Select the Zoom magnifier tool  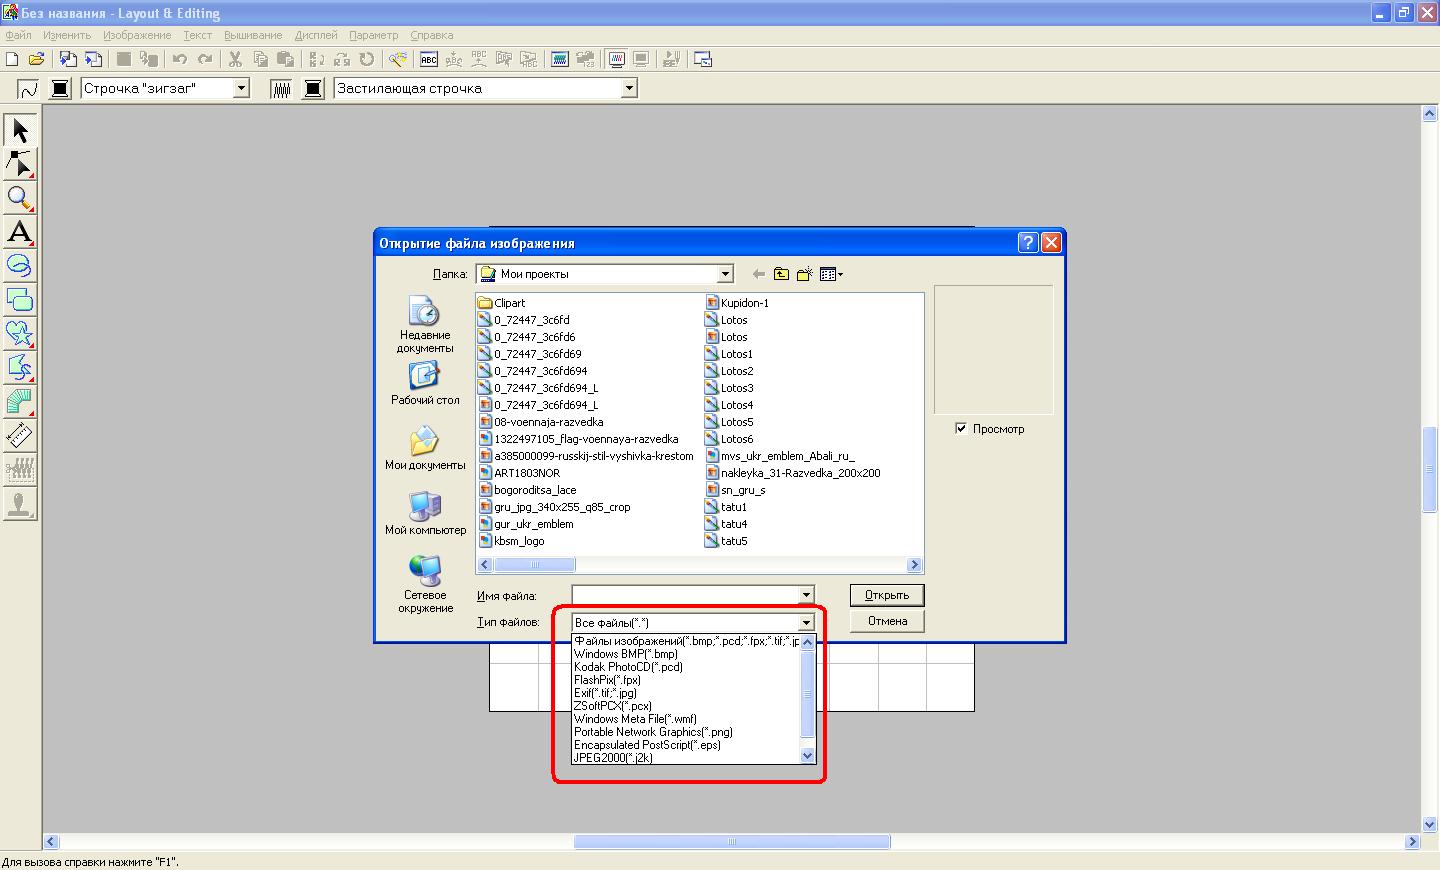[x=19, y=198]
